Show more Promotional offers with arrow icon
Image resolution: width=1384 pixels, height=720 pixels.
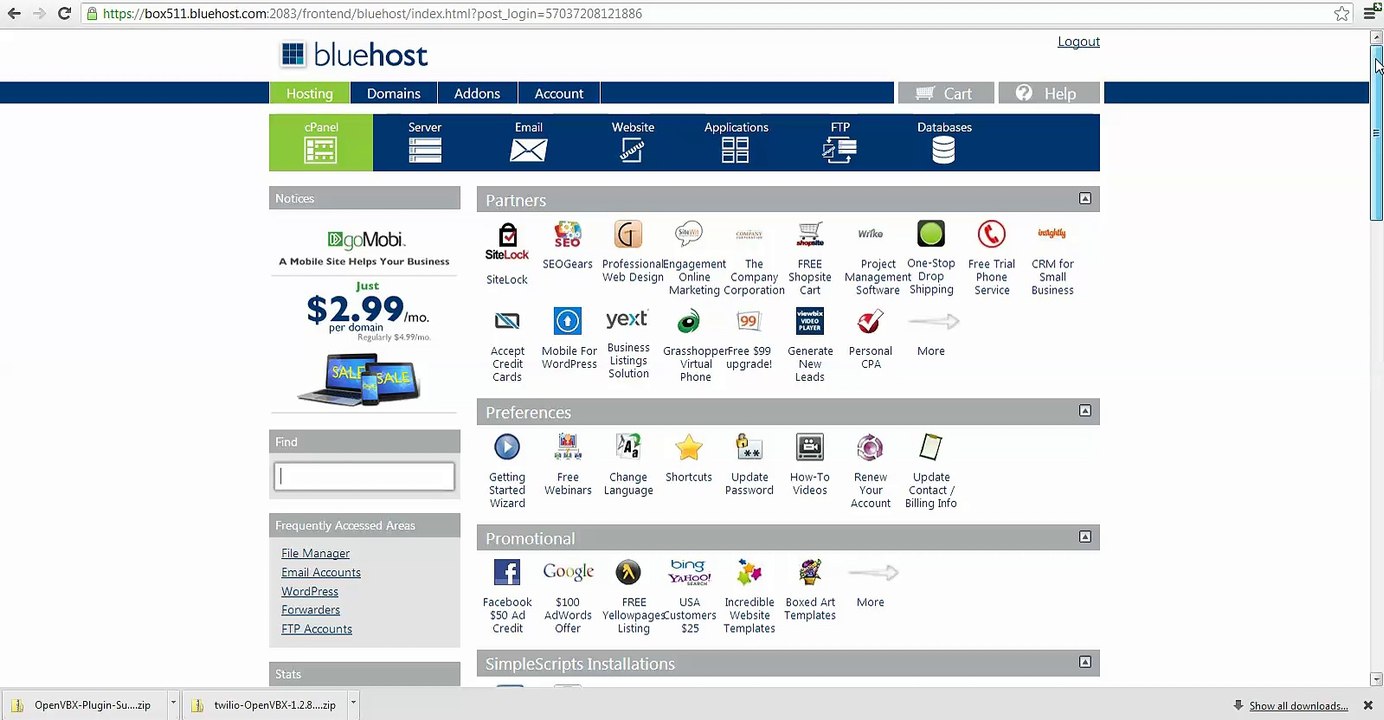point(873,572)
